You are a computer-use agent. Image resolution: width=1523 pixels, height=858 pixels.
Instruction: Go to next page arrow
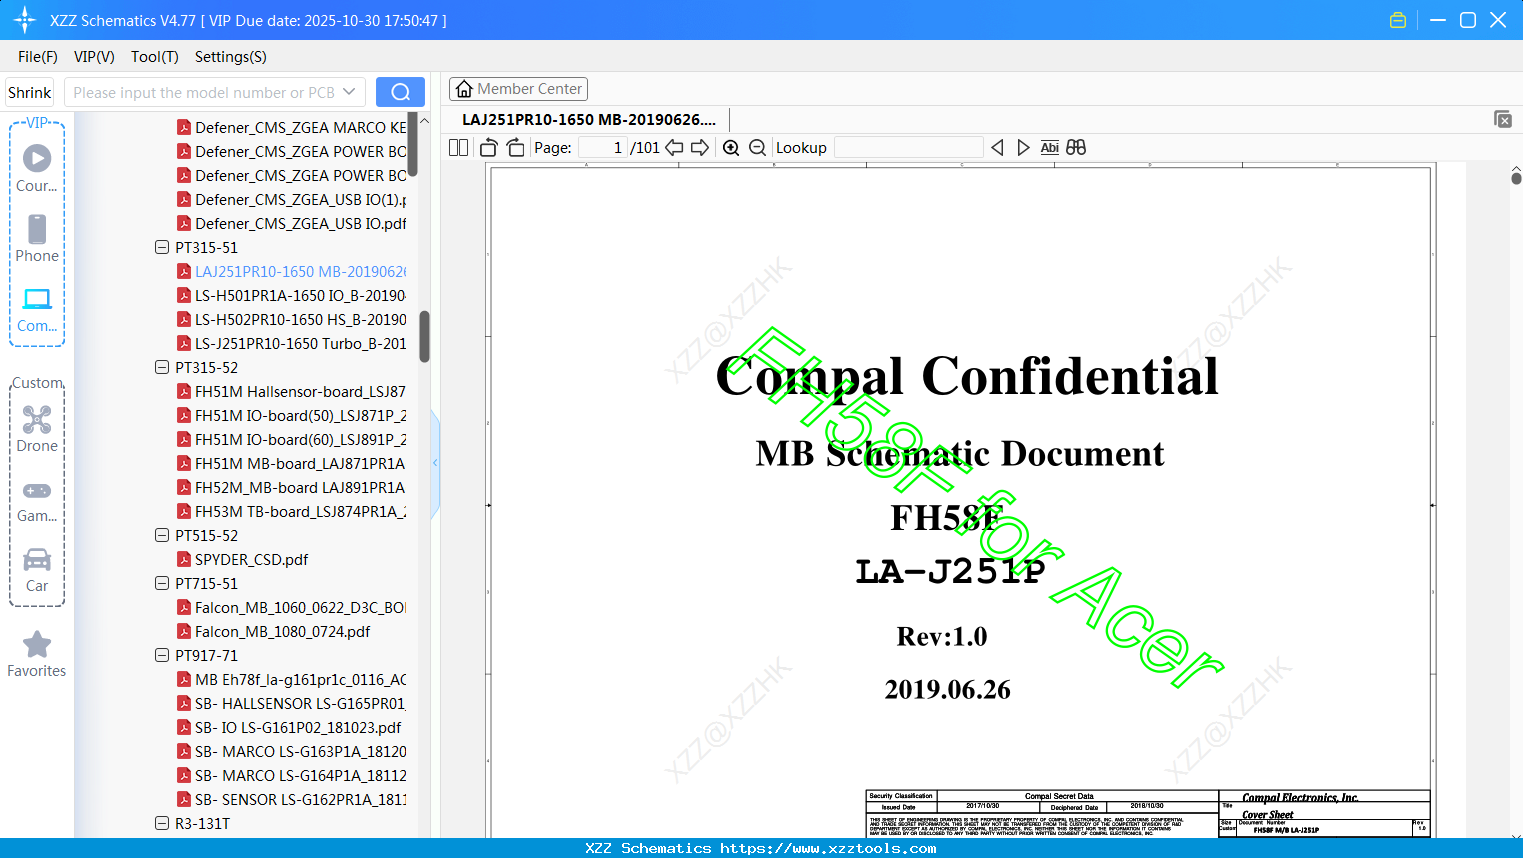700,148
